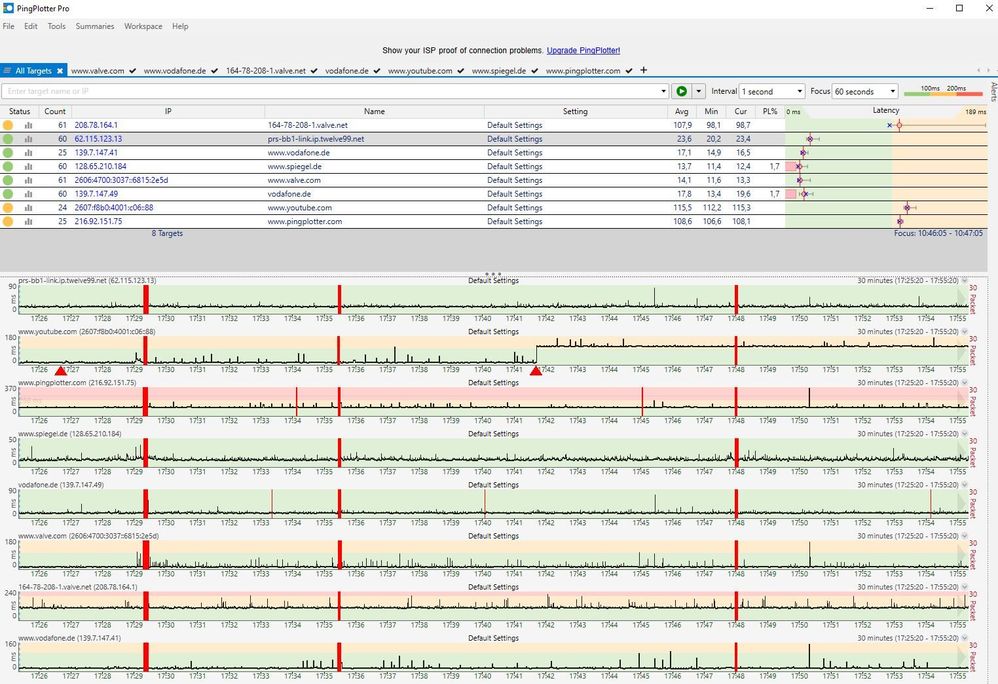This screenshot has height=684, width=998.
Task: Open the Focus dropdown showing 60 seconds
Action: (x=865, y=91)
